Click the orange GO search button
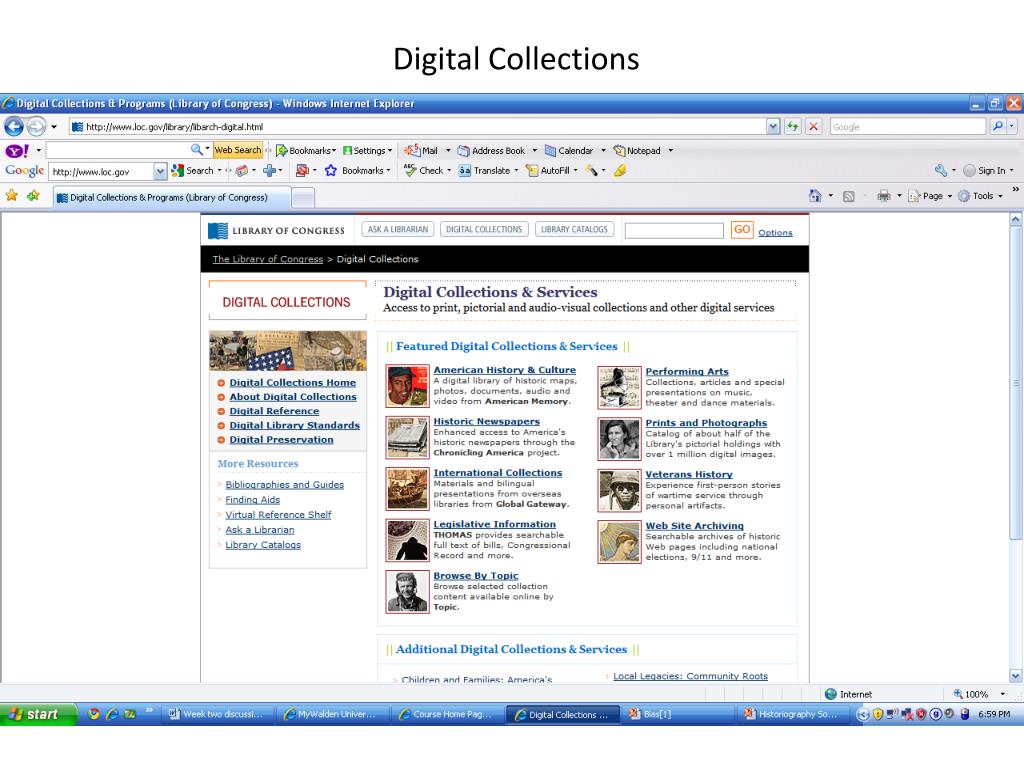This screenshot has width=1024, height=768. coord(742,230)
